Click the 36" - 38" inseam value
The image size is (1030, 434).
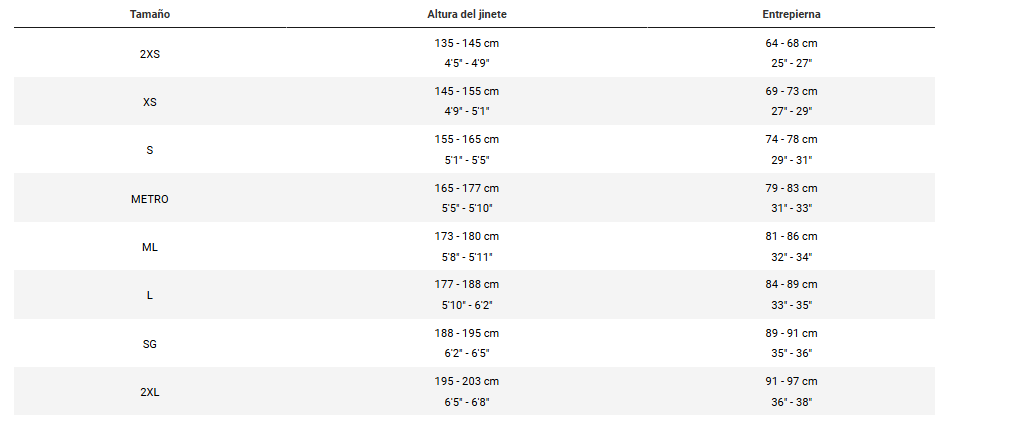click(791, 402)
